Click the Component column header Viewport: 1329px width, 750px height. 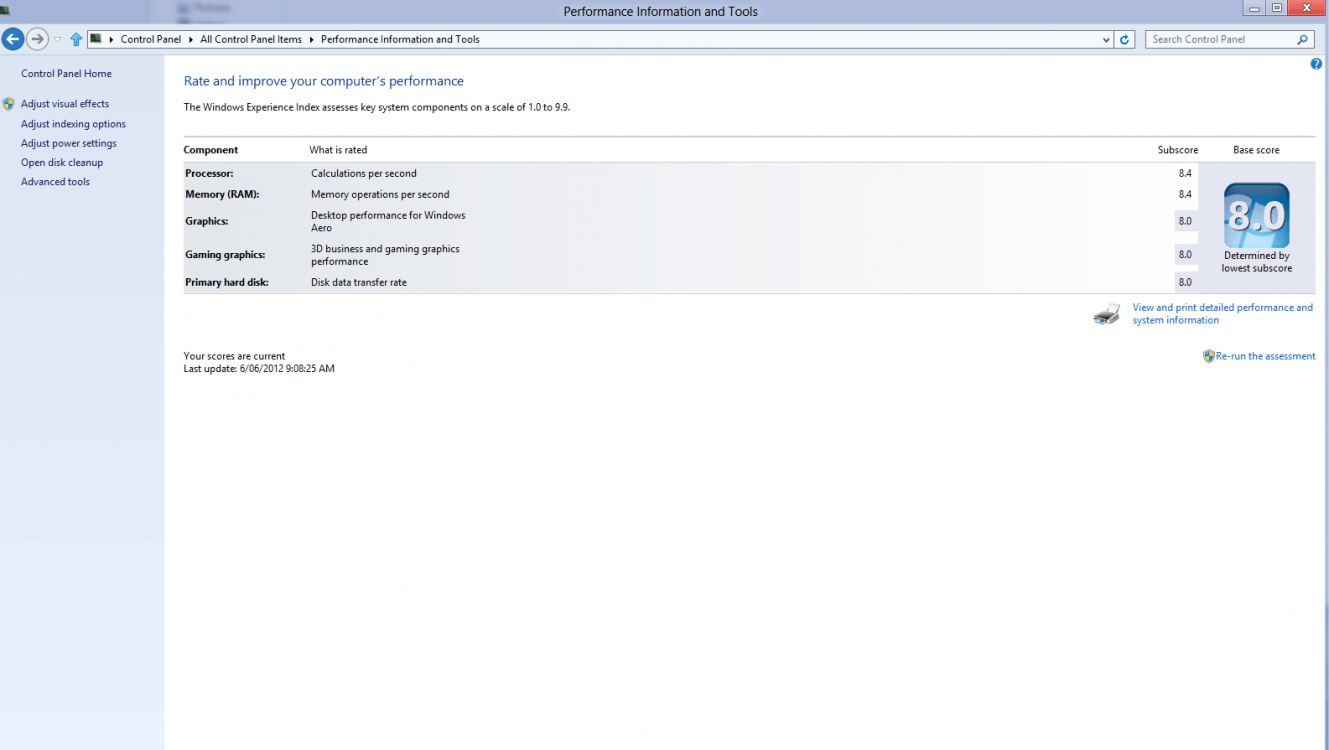point(211,150)
